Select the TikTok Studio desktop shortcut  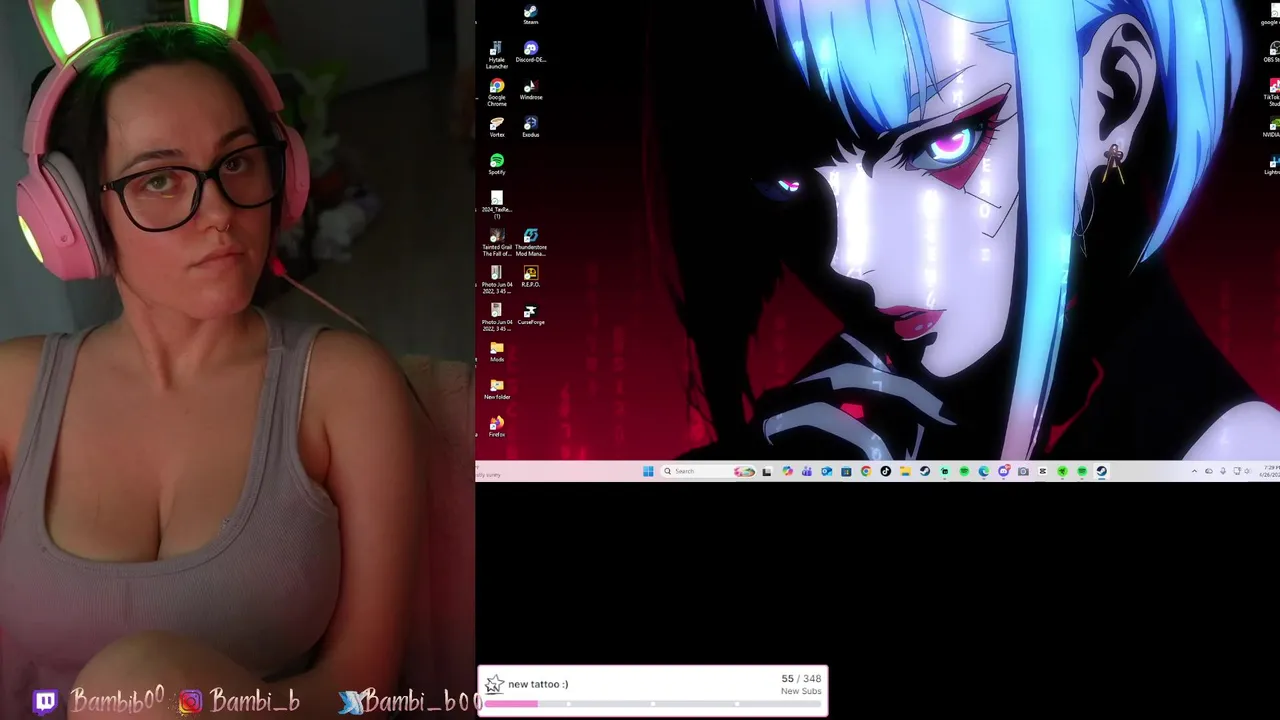coord(1273,93)
